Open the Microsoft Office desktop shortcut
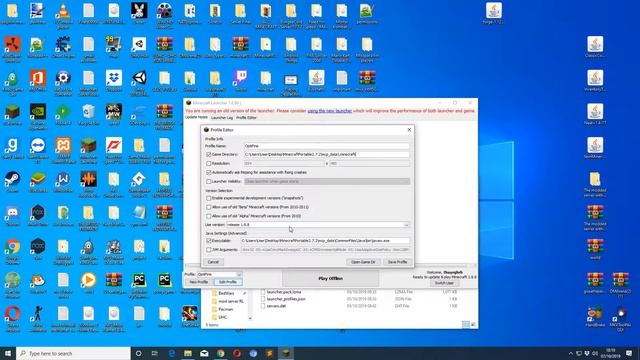The height and width of the screenshot is (360, 640). (x=38, y=78)
